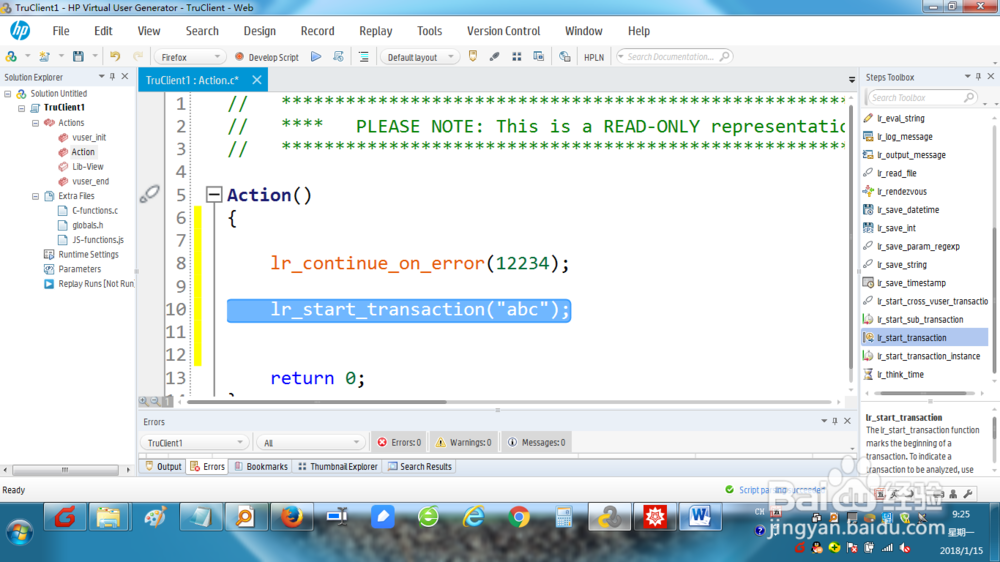This screenshot has width=1000, height=562.
Task: Click the editor horizontal scrollbar
Action: (x=317, y=402)
